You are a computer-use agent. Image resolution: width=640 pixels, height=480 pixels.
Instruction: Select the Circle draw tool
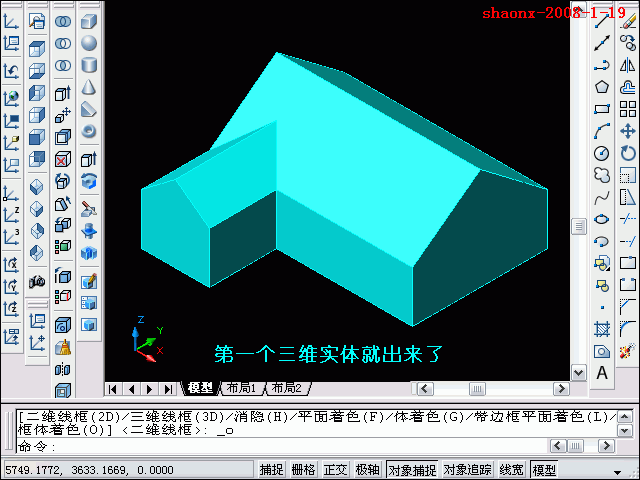[x=602, y=153]
